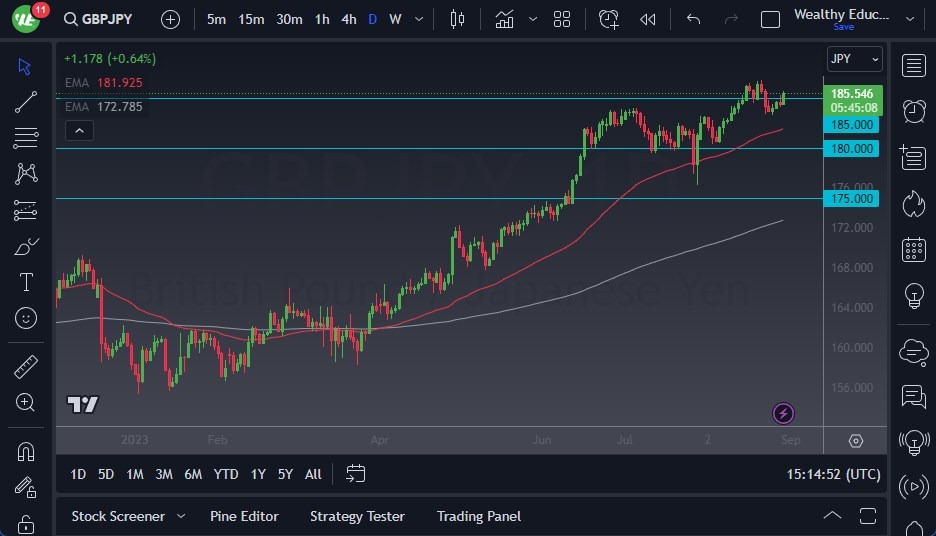This screenshot has height=536, width=936.
Task: Select the trend line drawing tool
Action: click(26, 102)
